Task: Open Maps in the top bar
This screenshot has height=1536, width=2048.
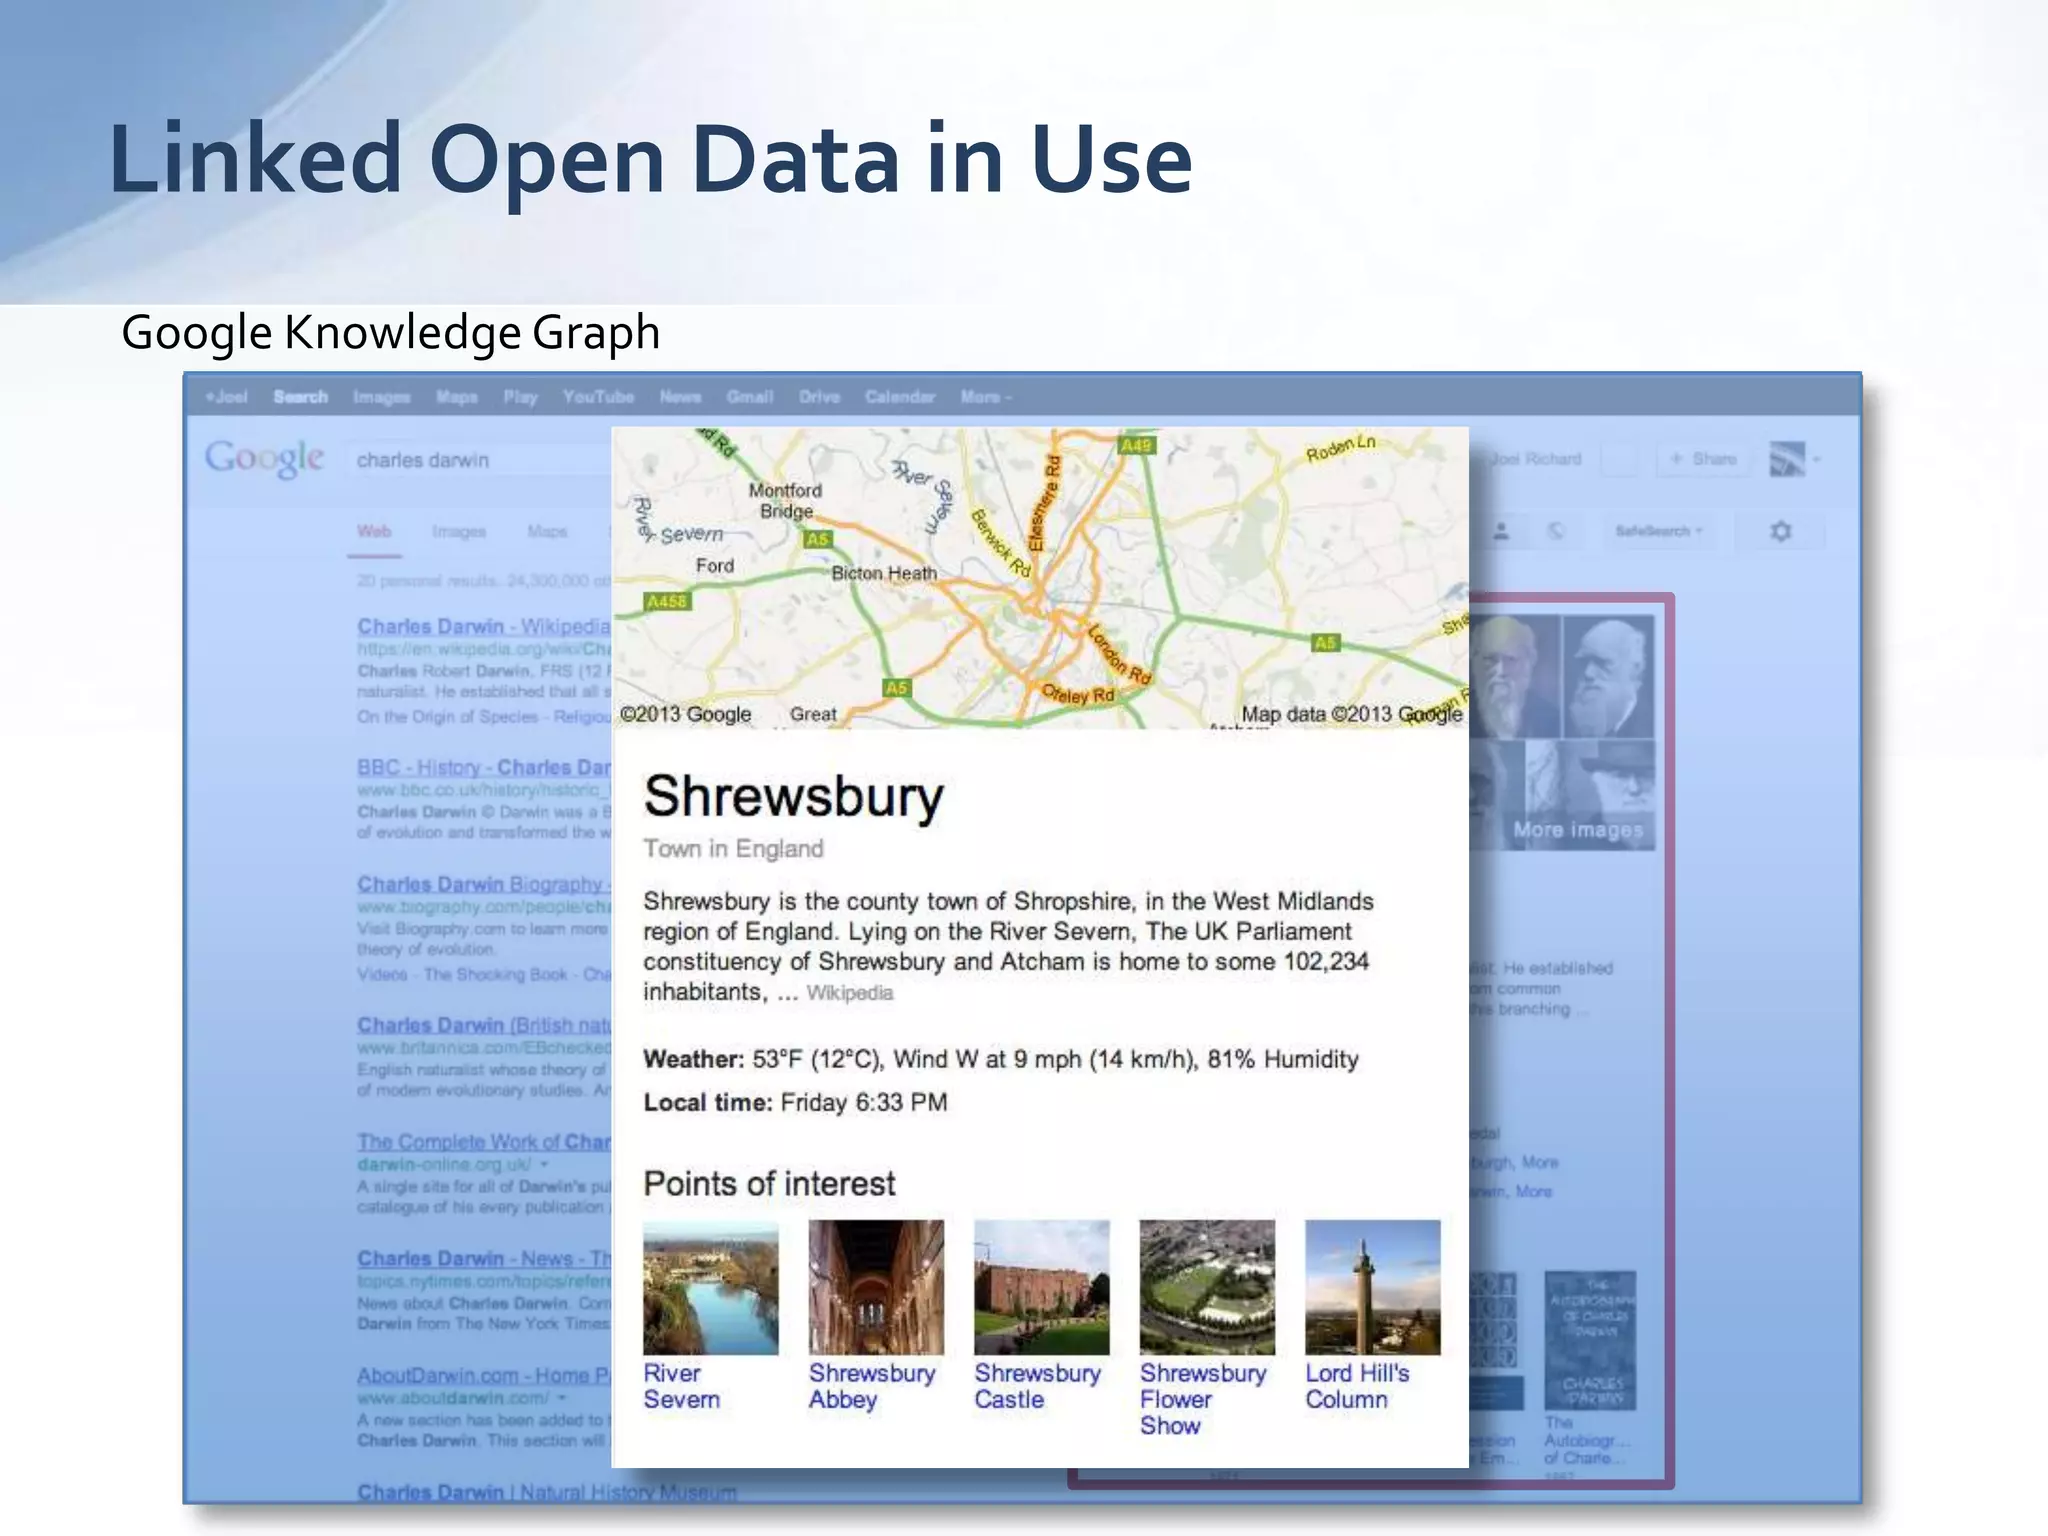Action: pyautogui.click(x=456, y=397)
